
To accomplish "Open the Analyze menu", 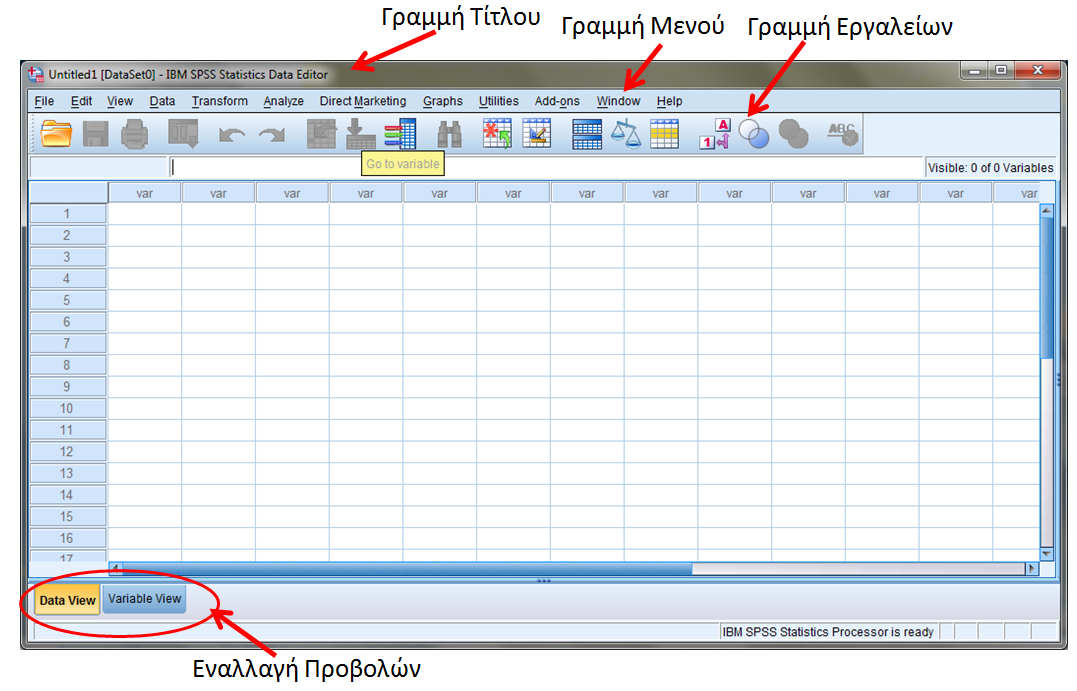I will pos(283,101).
